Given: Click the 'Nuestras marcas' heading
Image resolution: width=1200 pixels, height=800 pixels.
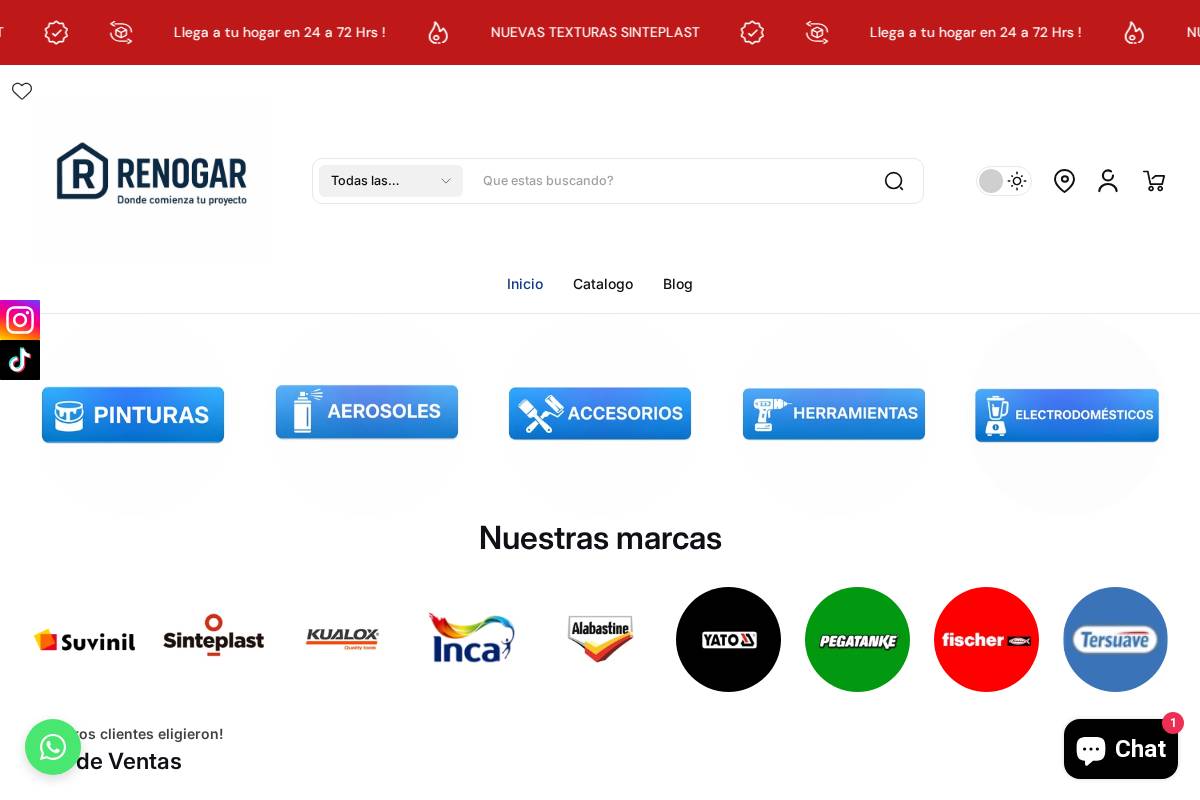Looking at the screenshot, I should (600, 538).
